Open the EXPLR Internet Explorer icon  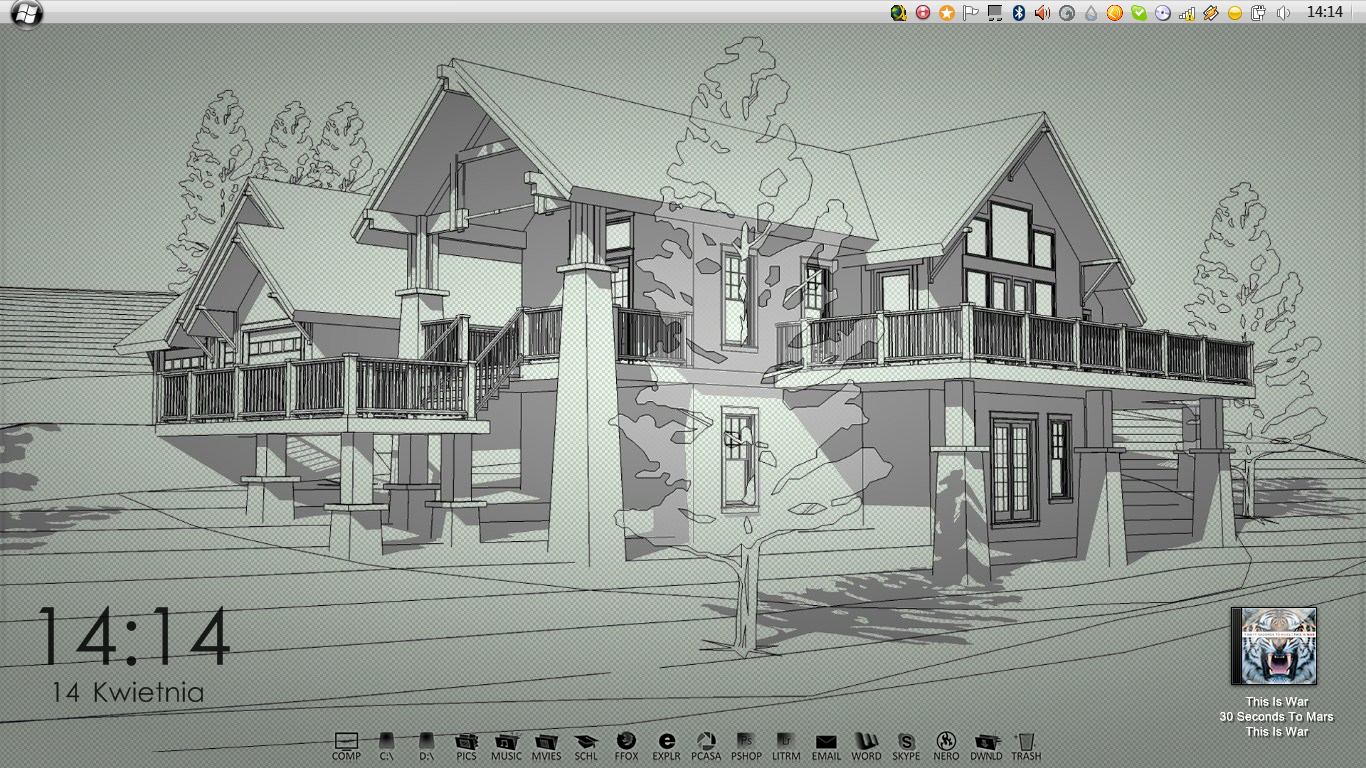pyautogui.click(x=666, y=742)
